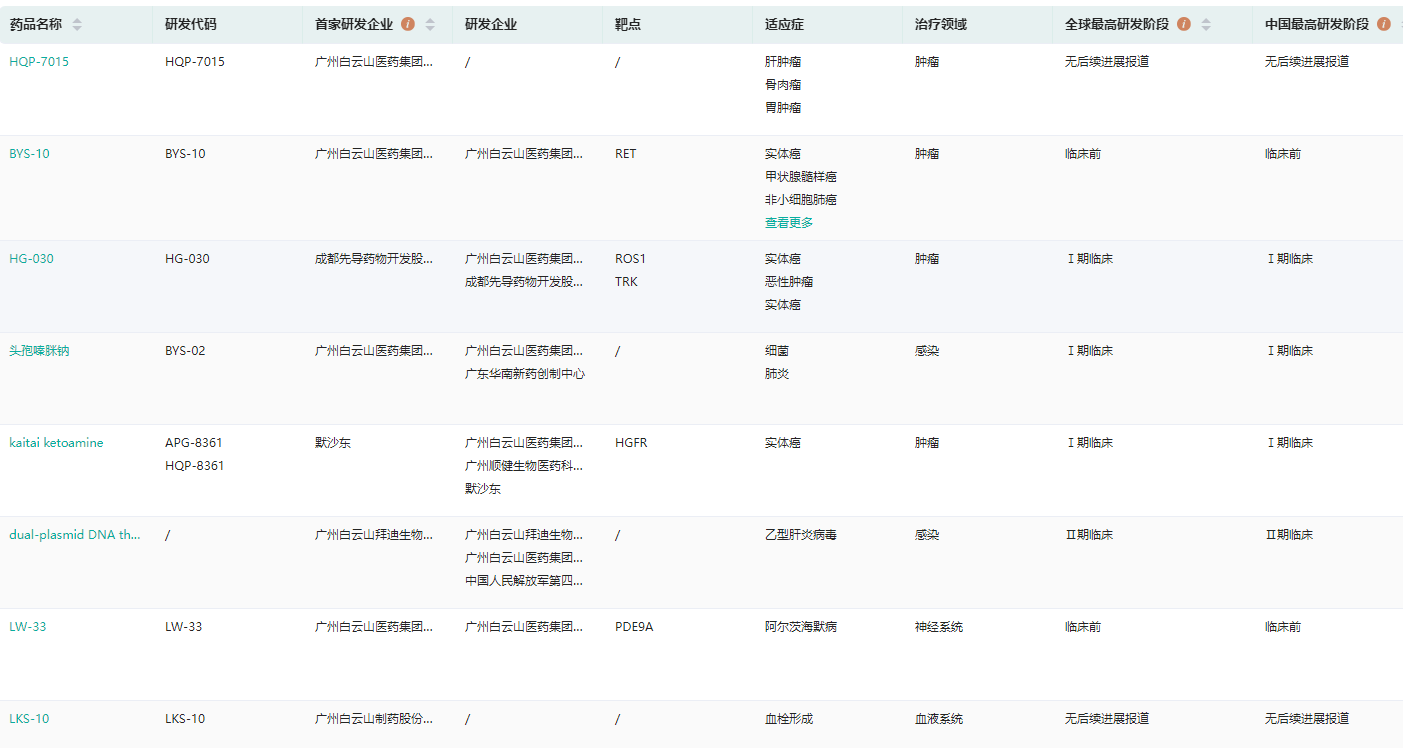Open the HQP-7015 drug name link
This screenshot has height=748, width=1403.
tap(39, 62)
